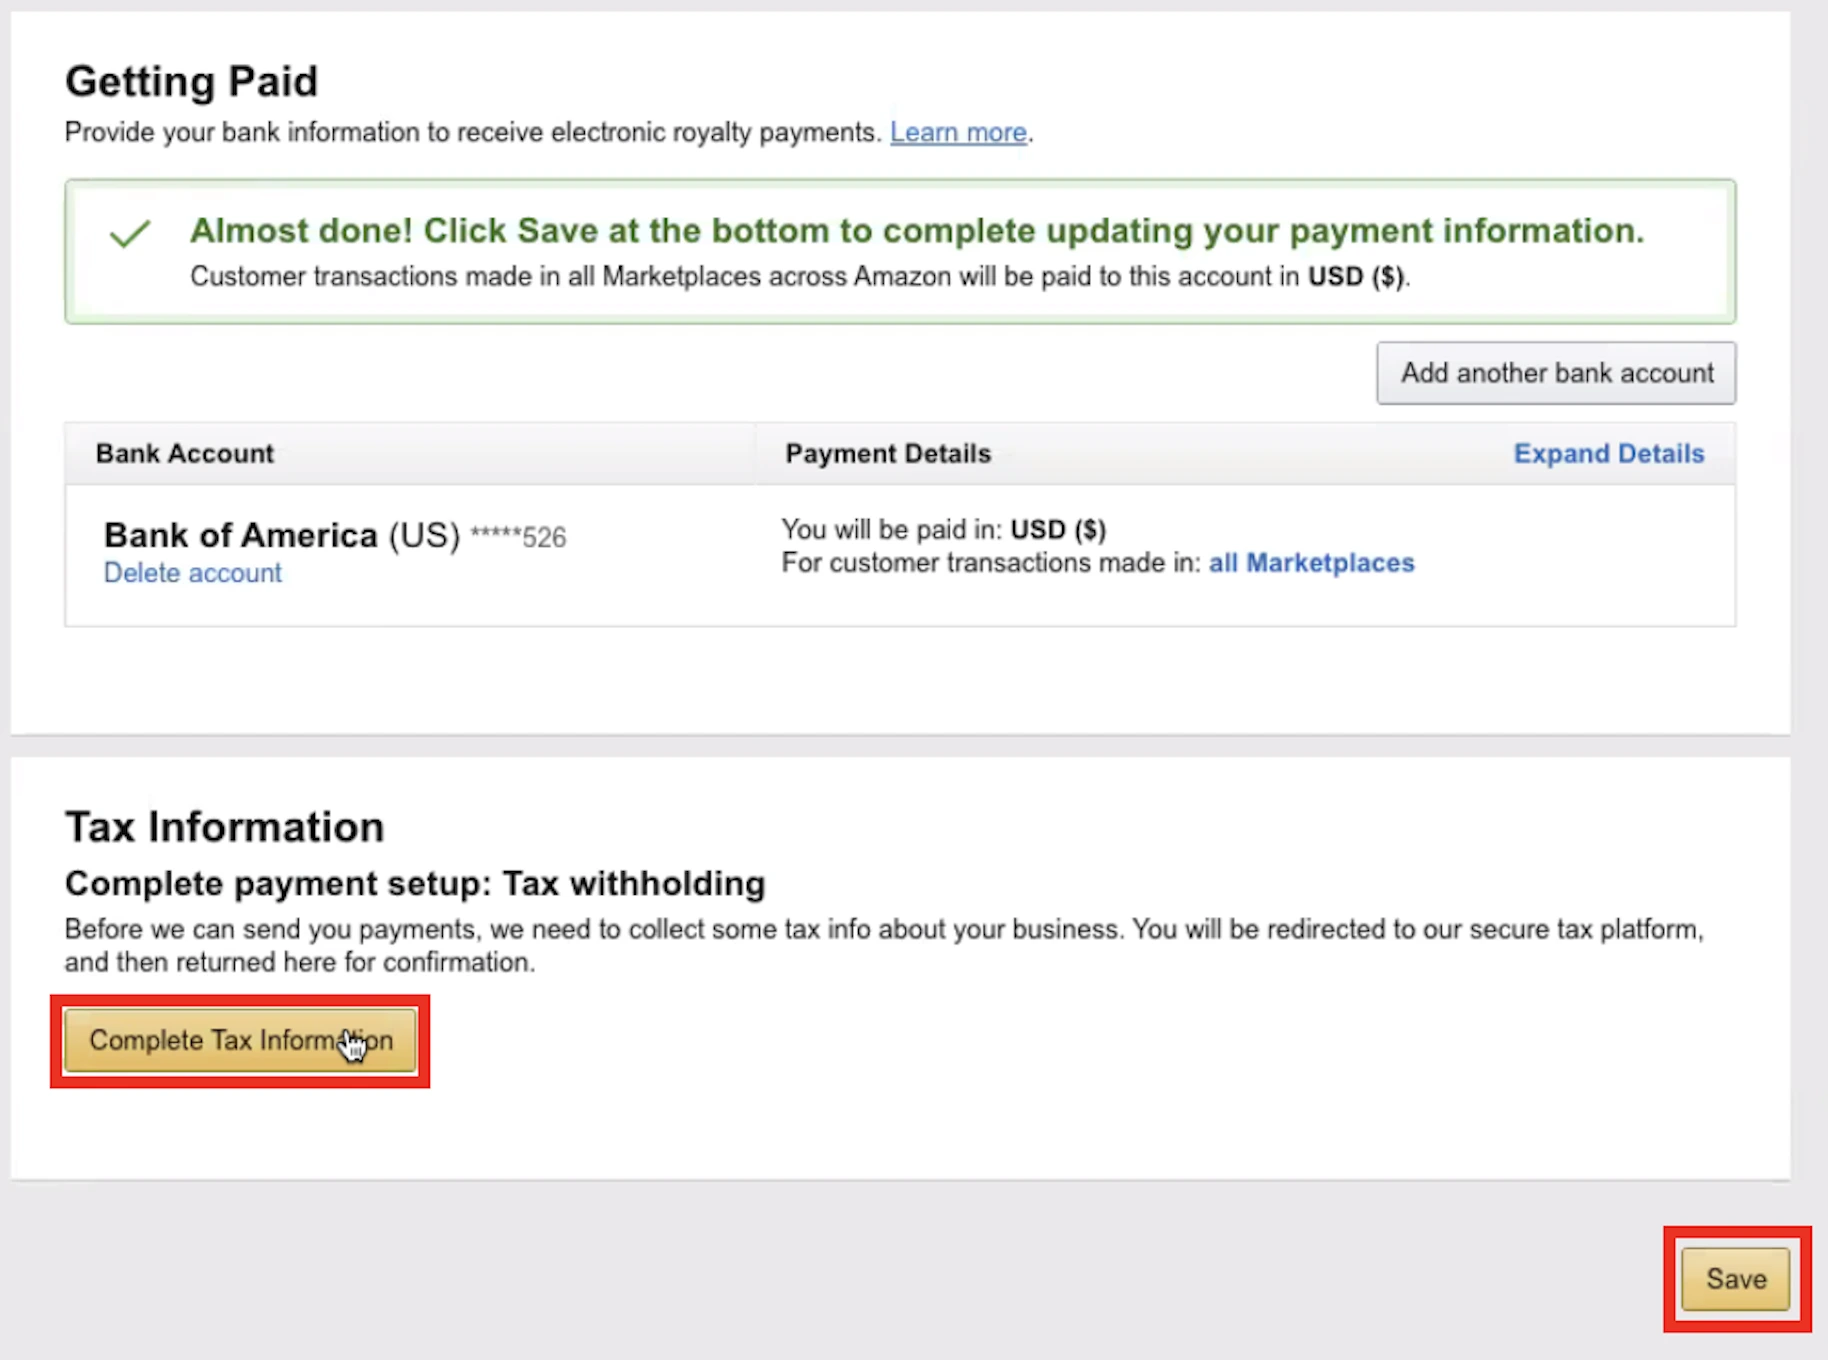
Task: Click the royalty payments description text
Action: (x=470, y=131)
